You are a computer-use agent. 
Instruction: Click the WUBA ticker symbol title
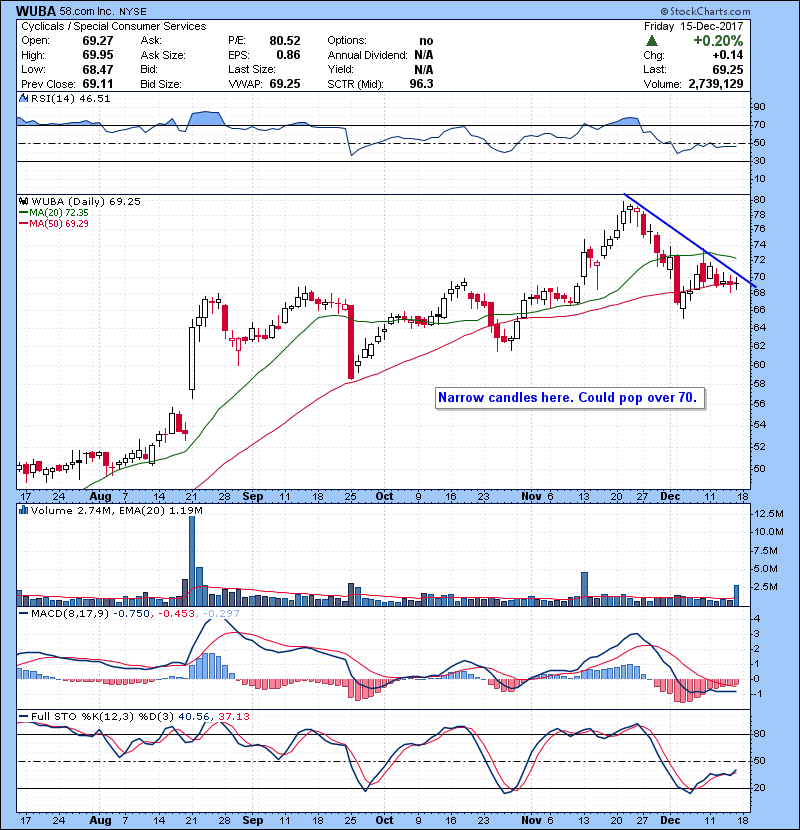pos(35,11)
